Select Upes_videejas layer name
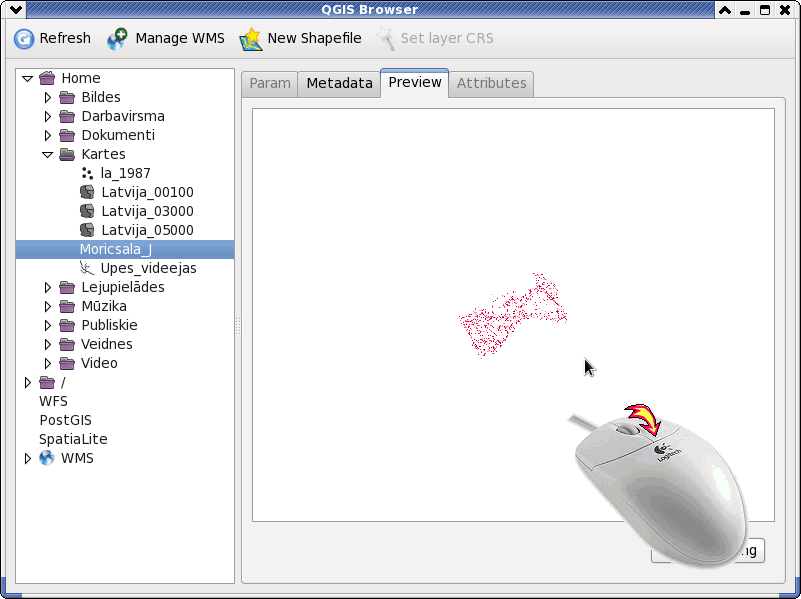 (x=148, y=268)
